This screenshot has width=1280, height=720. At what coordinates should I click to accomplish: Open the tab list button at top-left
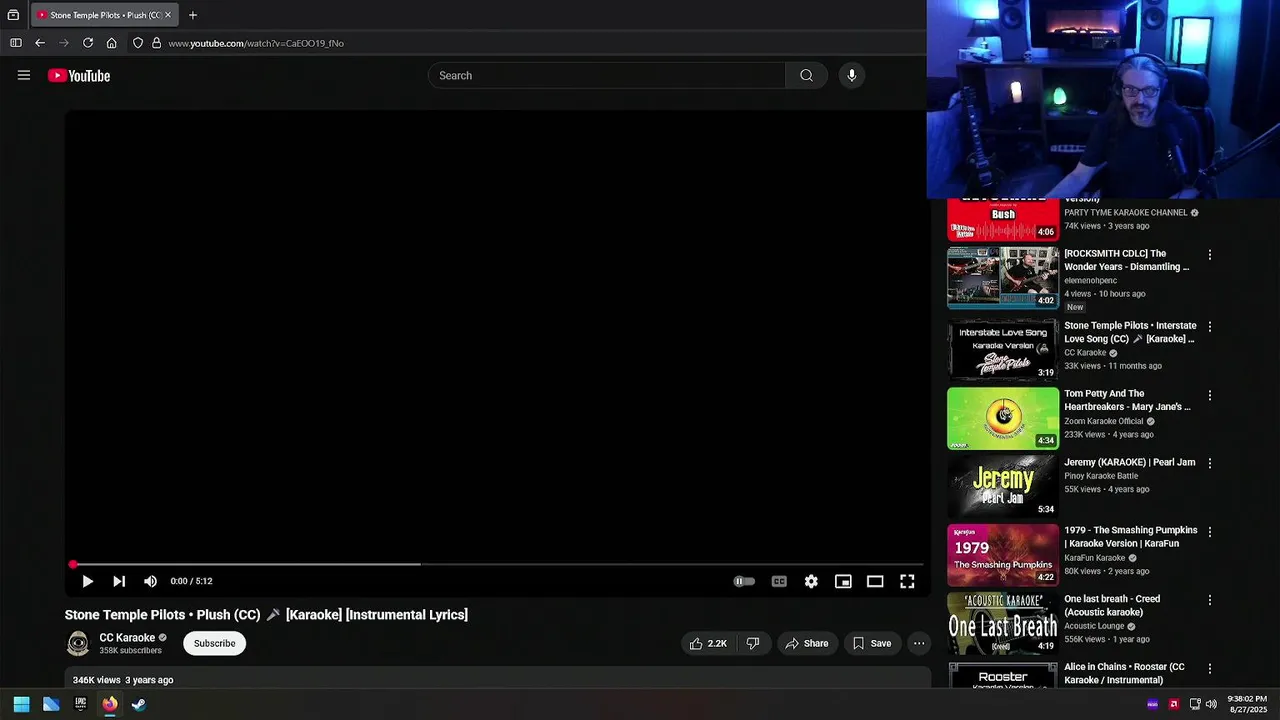pos(13,15)
